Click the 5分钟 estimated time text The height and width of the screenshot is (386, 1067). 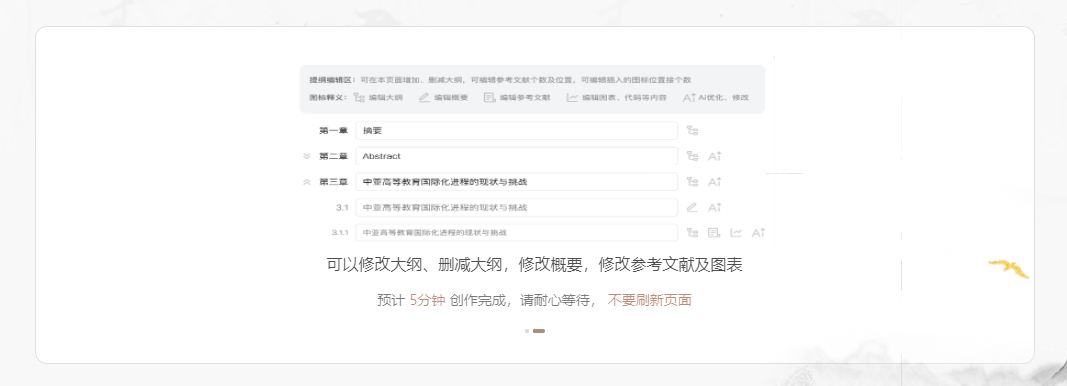point(427,300)
